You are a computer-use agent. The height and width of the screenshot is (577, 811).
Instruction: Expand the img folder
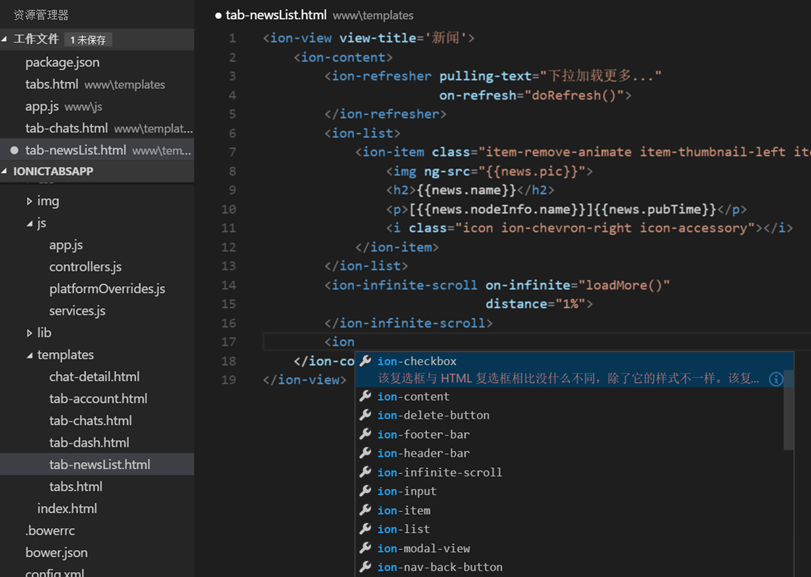[x=29, y=201]
